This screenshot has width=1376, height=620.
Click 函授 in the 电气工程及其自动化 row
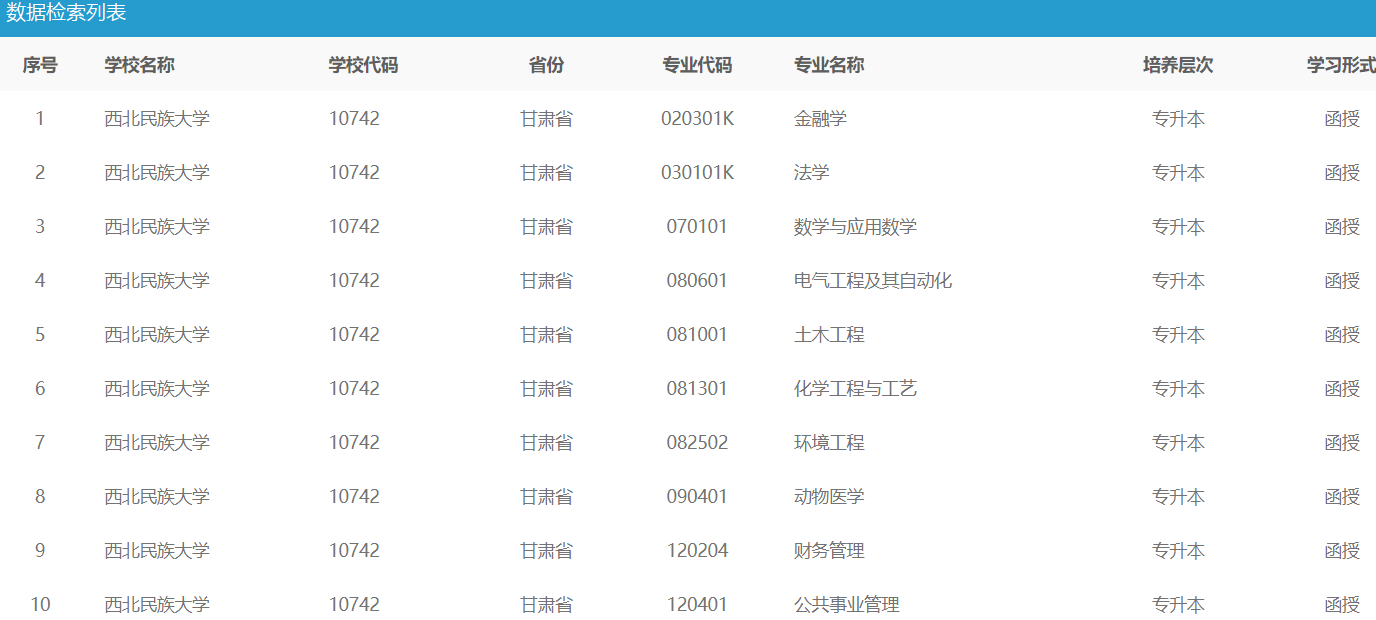pos(1342,281)
